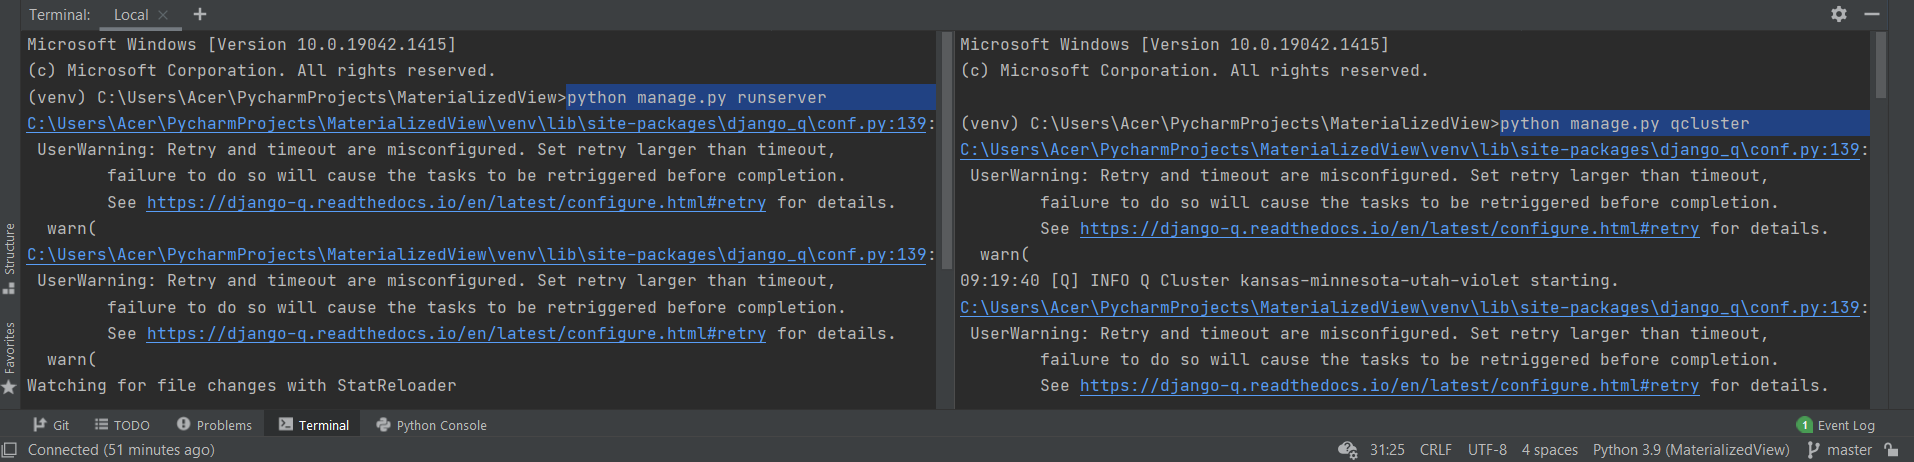Open the '4 spaces' indent settings
The width and height of the screenshot is (1914, 462).
1549,450
